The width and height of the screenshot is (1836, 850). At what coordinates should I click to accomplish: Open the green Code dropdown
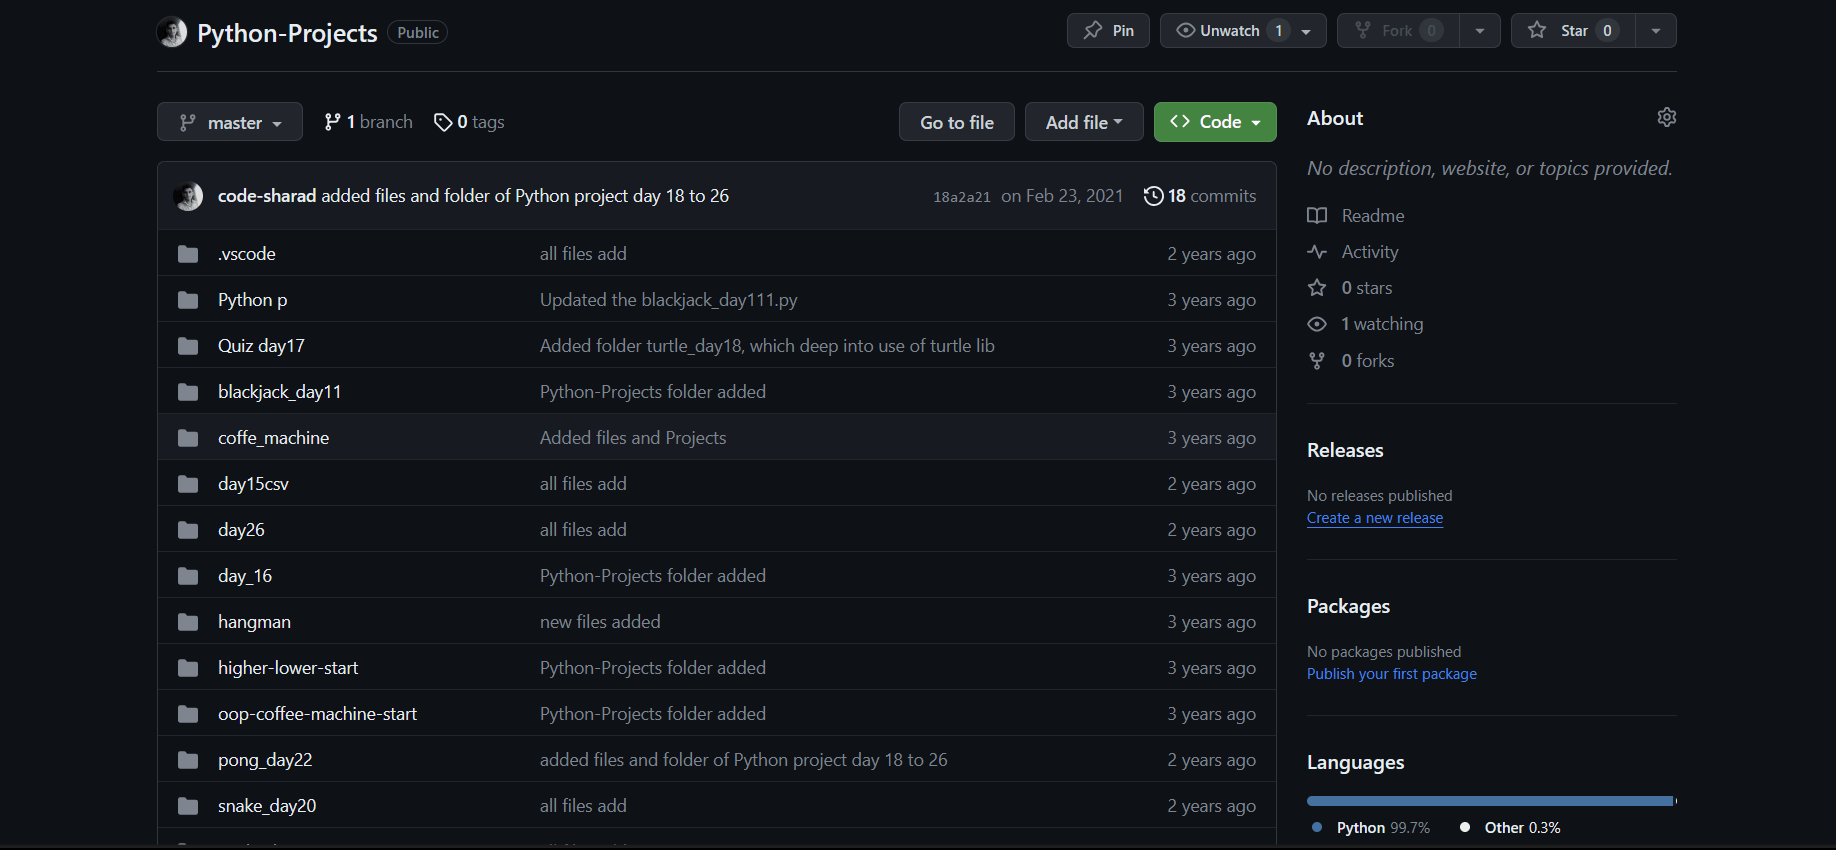[x=1215, y=122]
